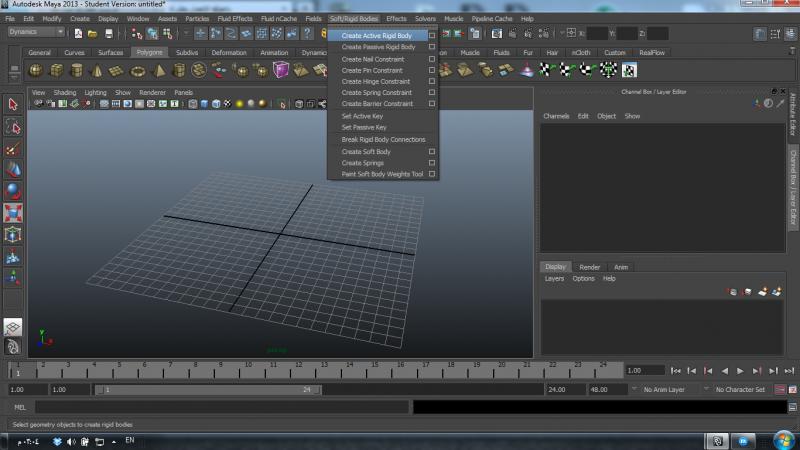Click the textured checker viewport icon

coord(228,104)
